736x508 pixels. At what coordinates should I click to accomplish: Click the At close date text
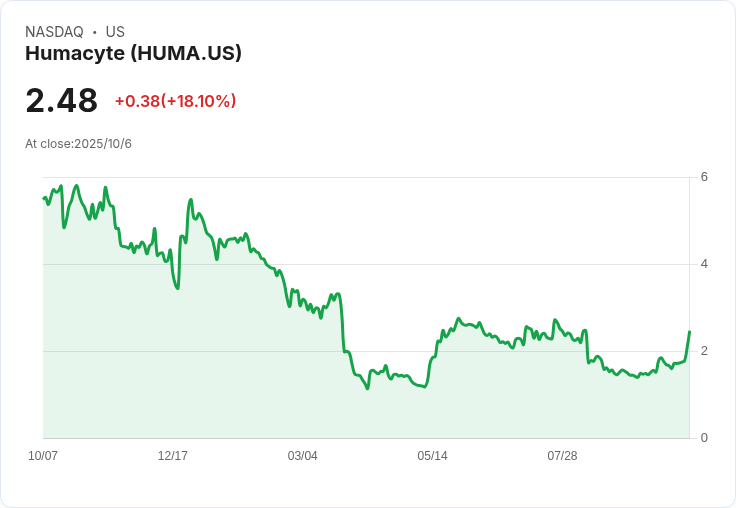(78, 144)
